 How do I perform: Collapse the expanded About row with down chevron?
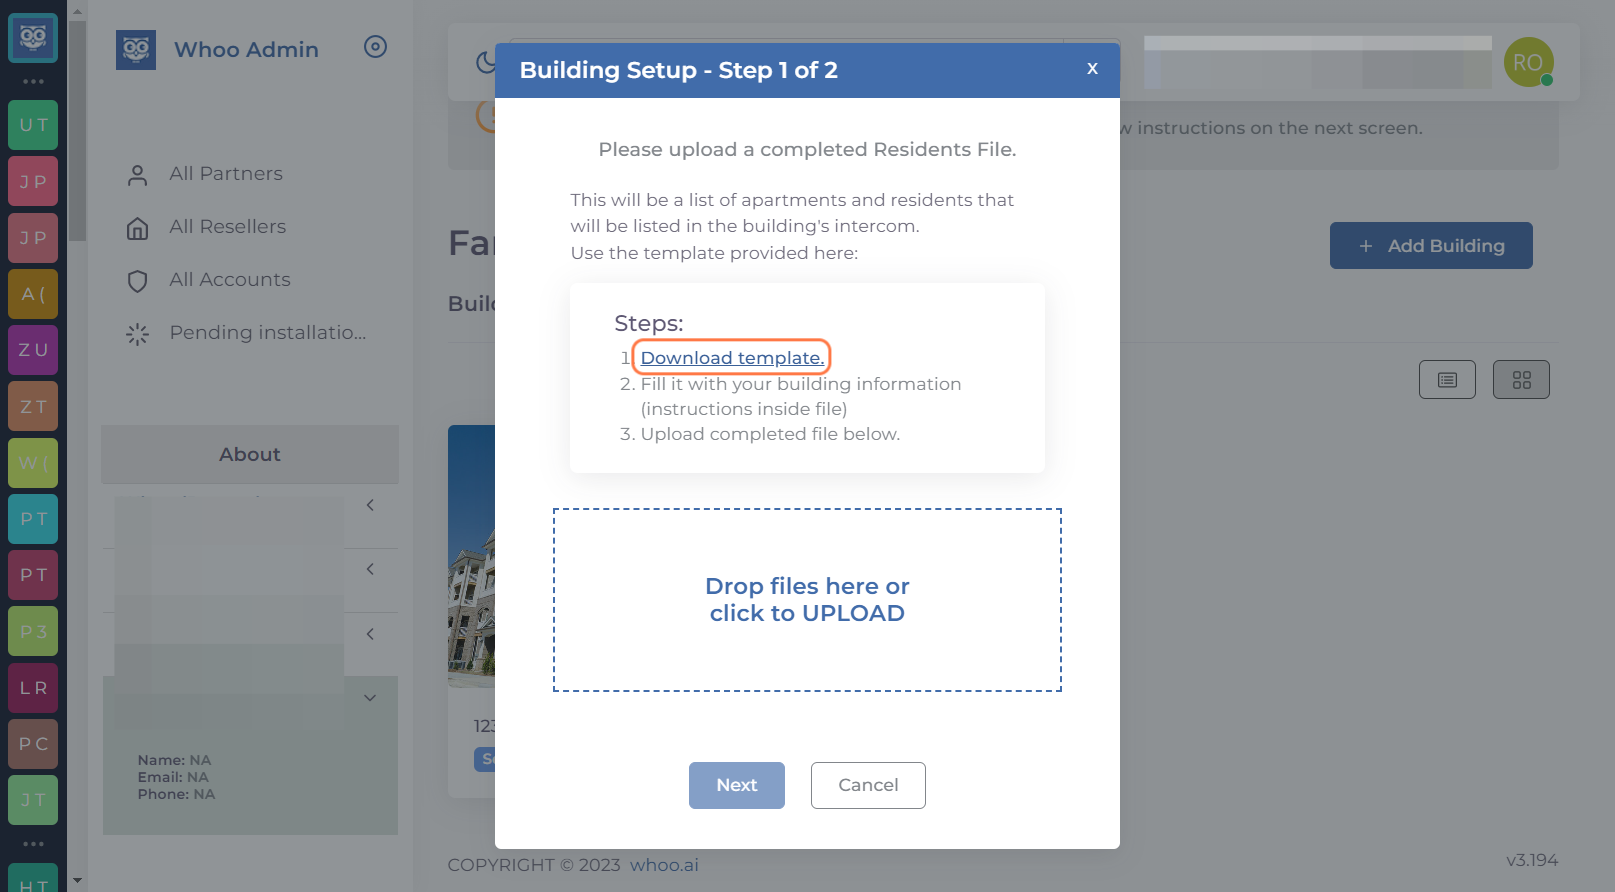point(370,698)
